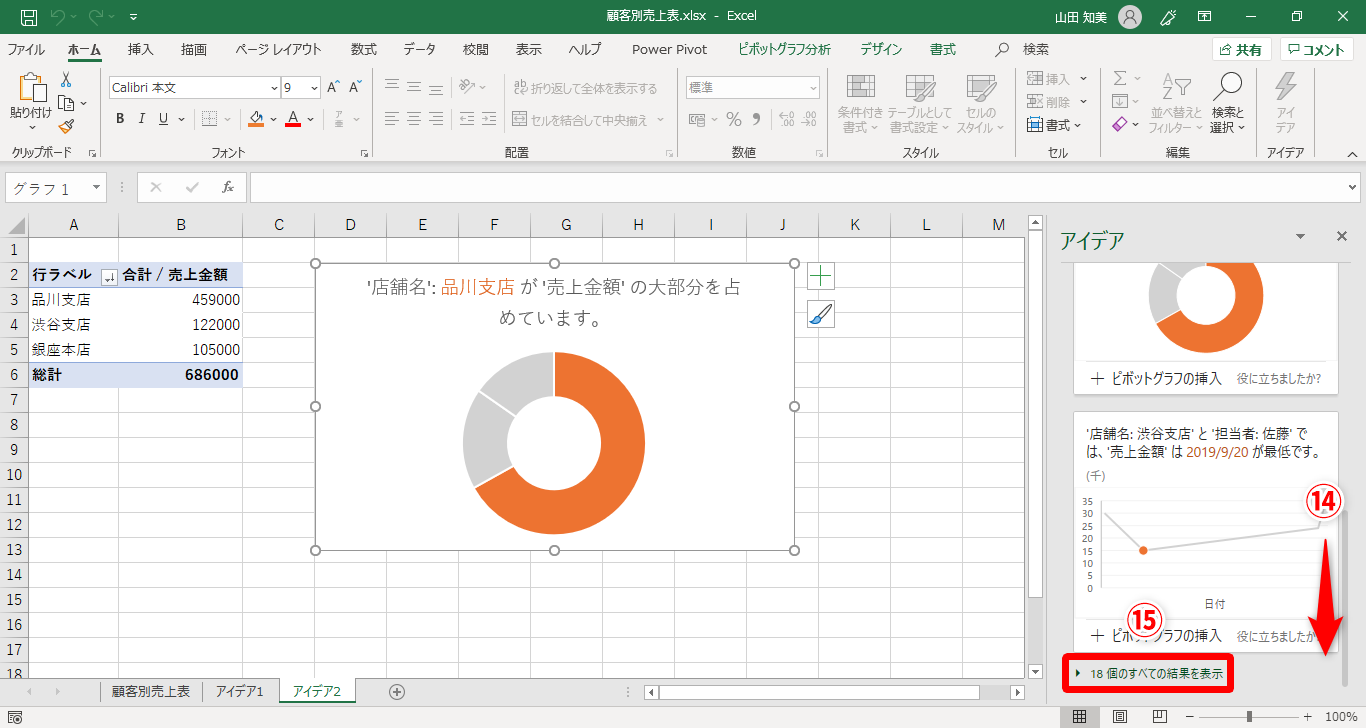Viewport: 1366px width, 728px height.
Task: Select the Normal view button in the status bar
Action: coord(1080,716)
